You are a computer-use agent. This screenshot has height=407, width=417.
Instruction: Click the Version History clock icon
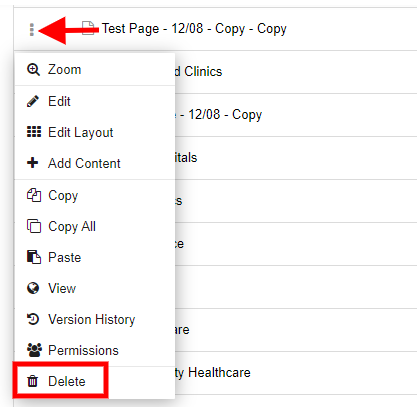[33, 319]
